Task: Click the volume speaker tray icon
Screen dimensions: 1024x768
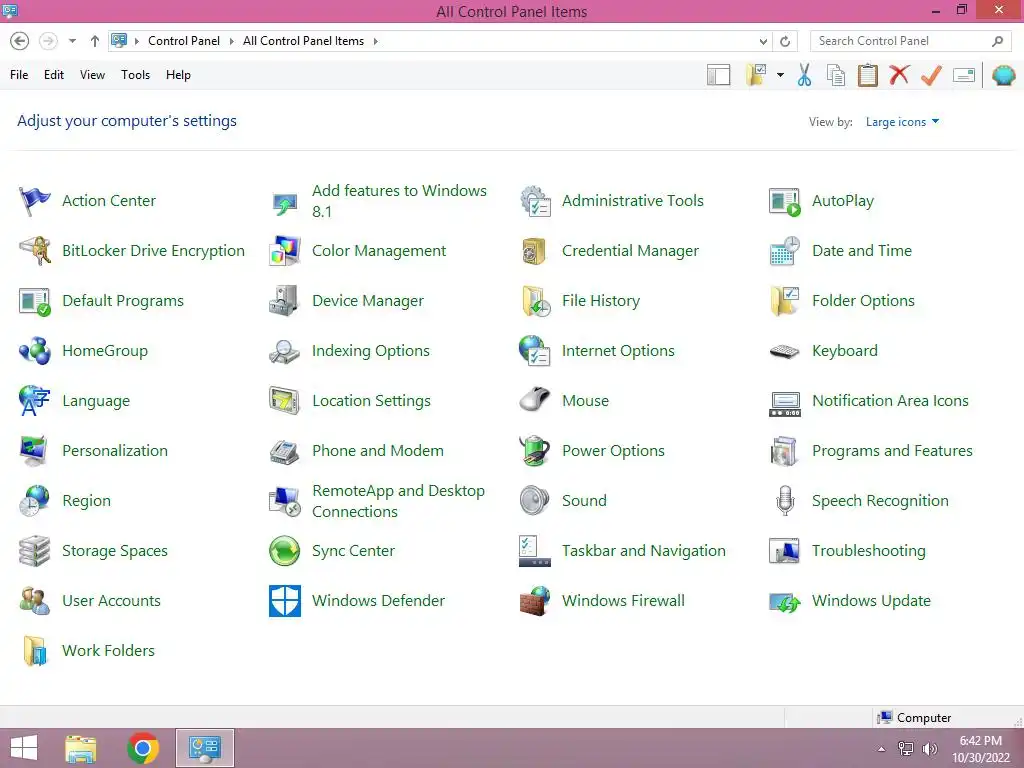Action: (930, 749)
